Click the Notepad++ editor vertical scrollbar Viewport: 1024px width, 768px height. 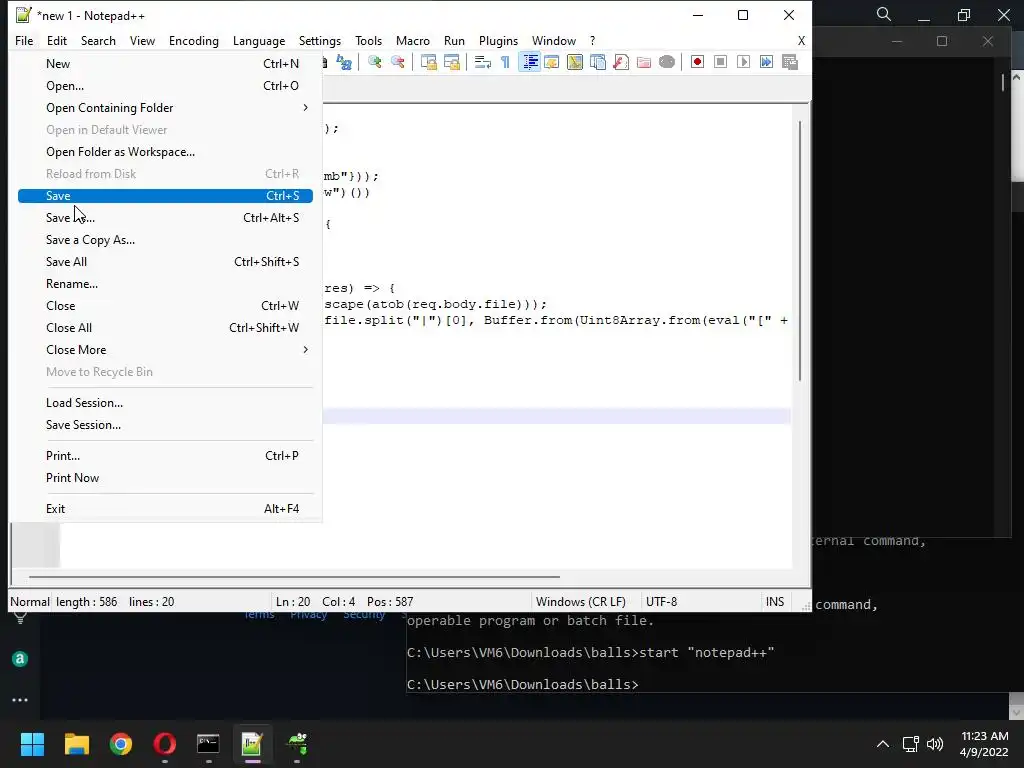[x=800, y=251]
